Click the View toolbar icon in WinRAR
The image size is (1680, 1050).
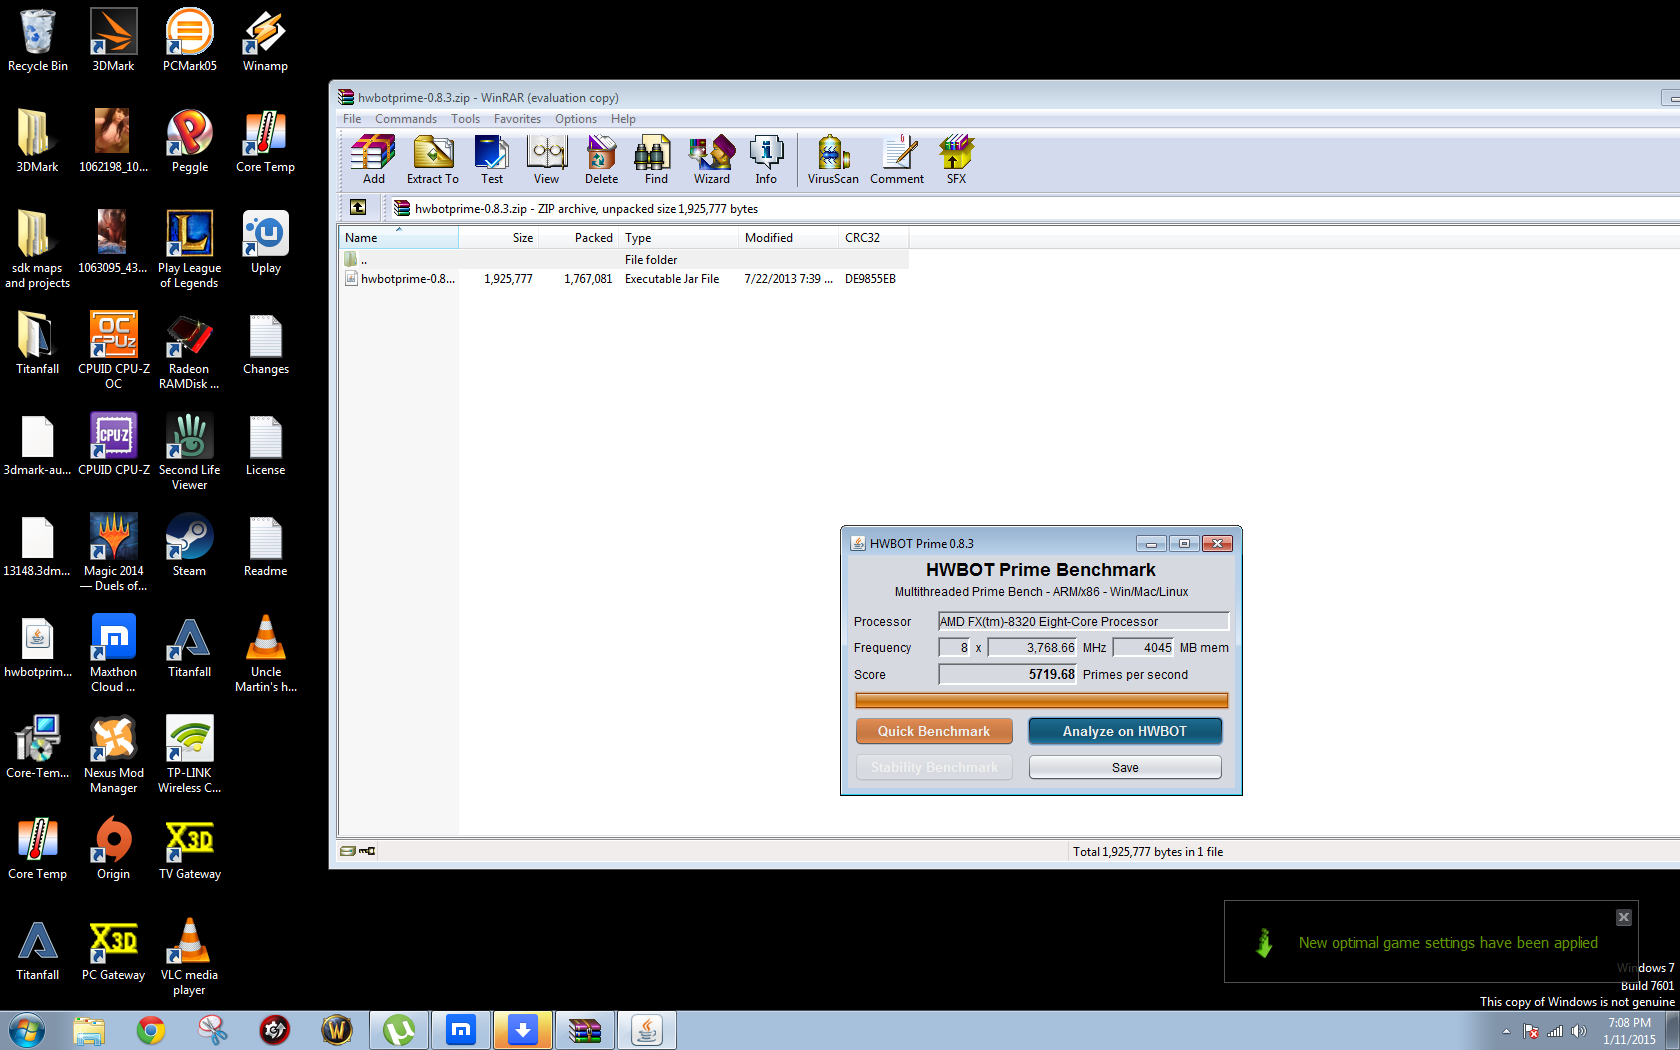coord(547,160)
